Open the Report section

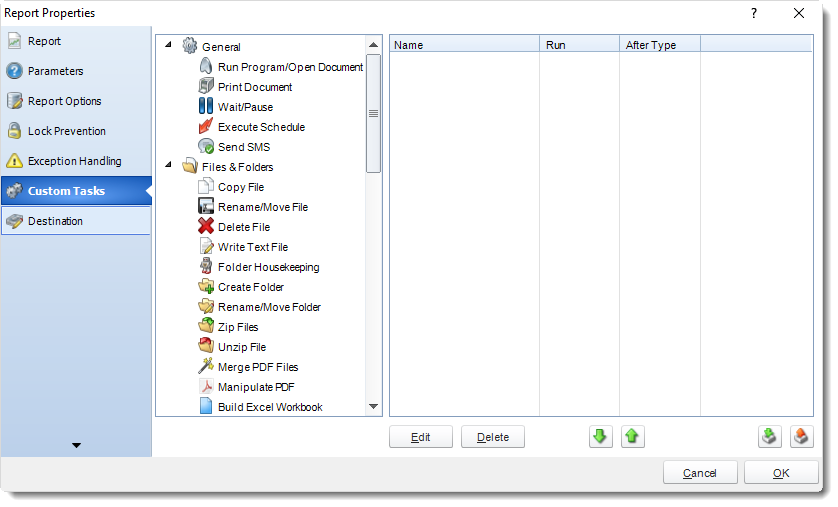pyautogui.click(x=76, y=41)
